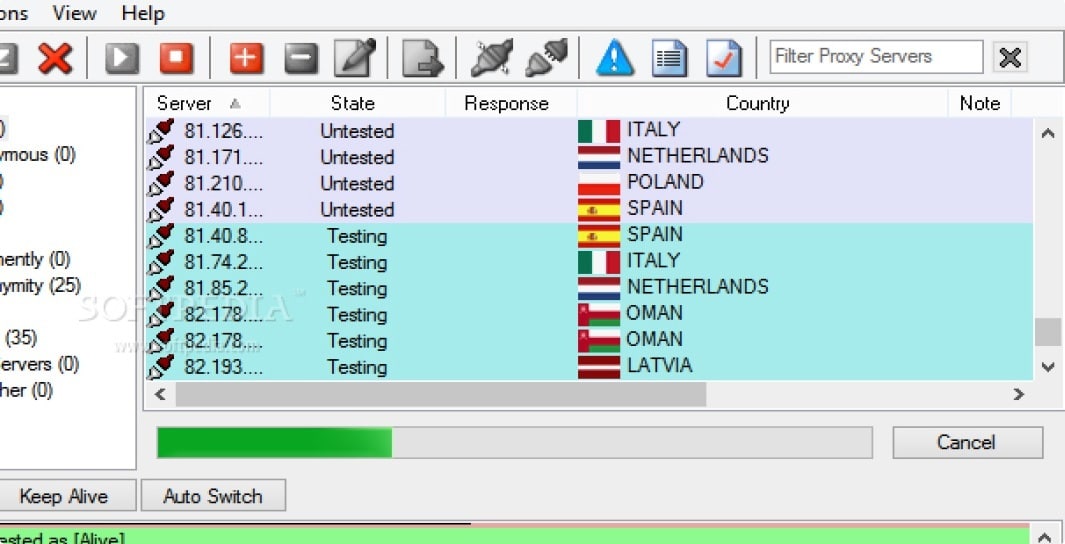Open the checkmark document icon

coord(724,58)
